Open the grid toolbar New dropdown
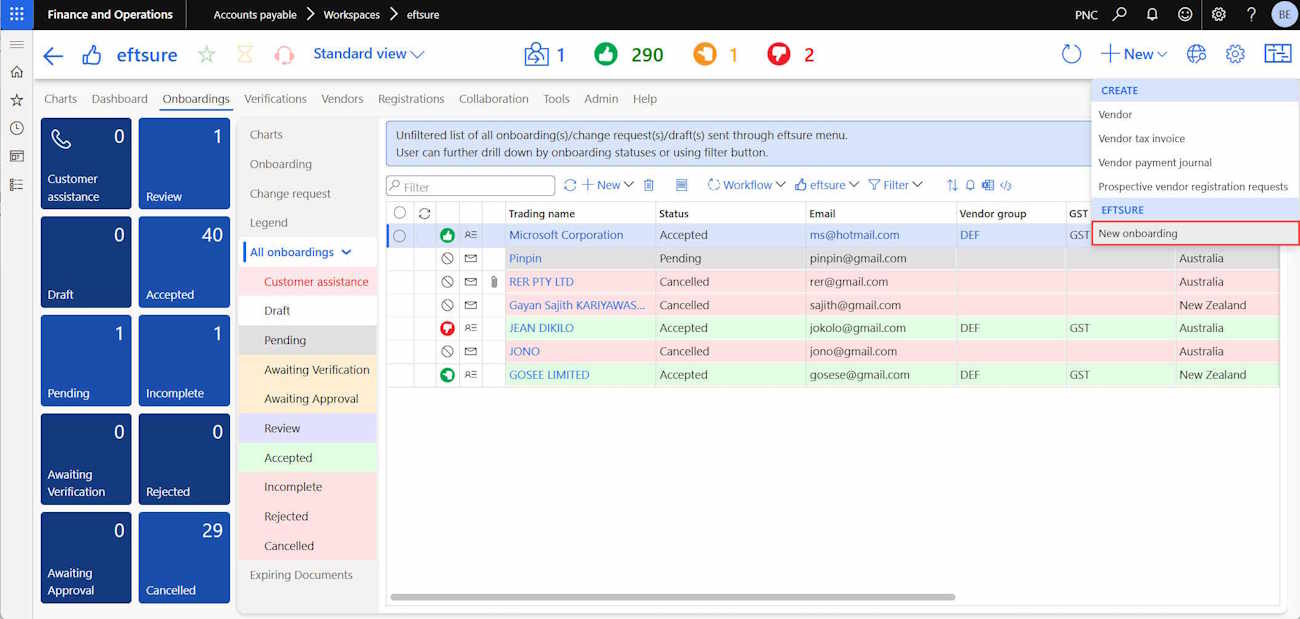The image size is (1300, 619). click(x=608, y=185)
